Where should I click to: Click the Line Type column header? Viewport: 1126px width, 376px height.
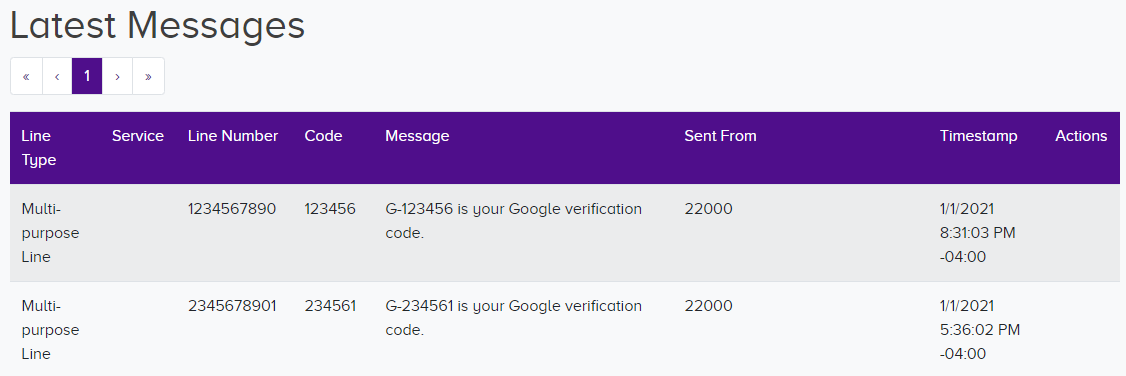point(39,148)
